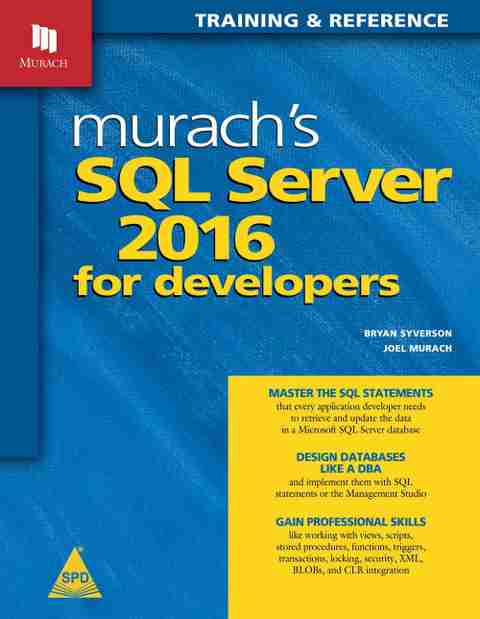The image size is (480, 619).
Task: Click author name Joel Murach
Action: coord(418,348)
